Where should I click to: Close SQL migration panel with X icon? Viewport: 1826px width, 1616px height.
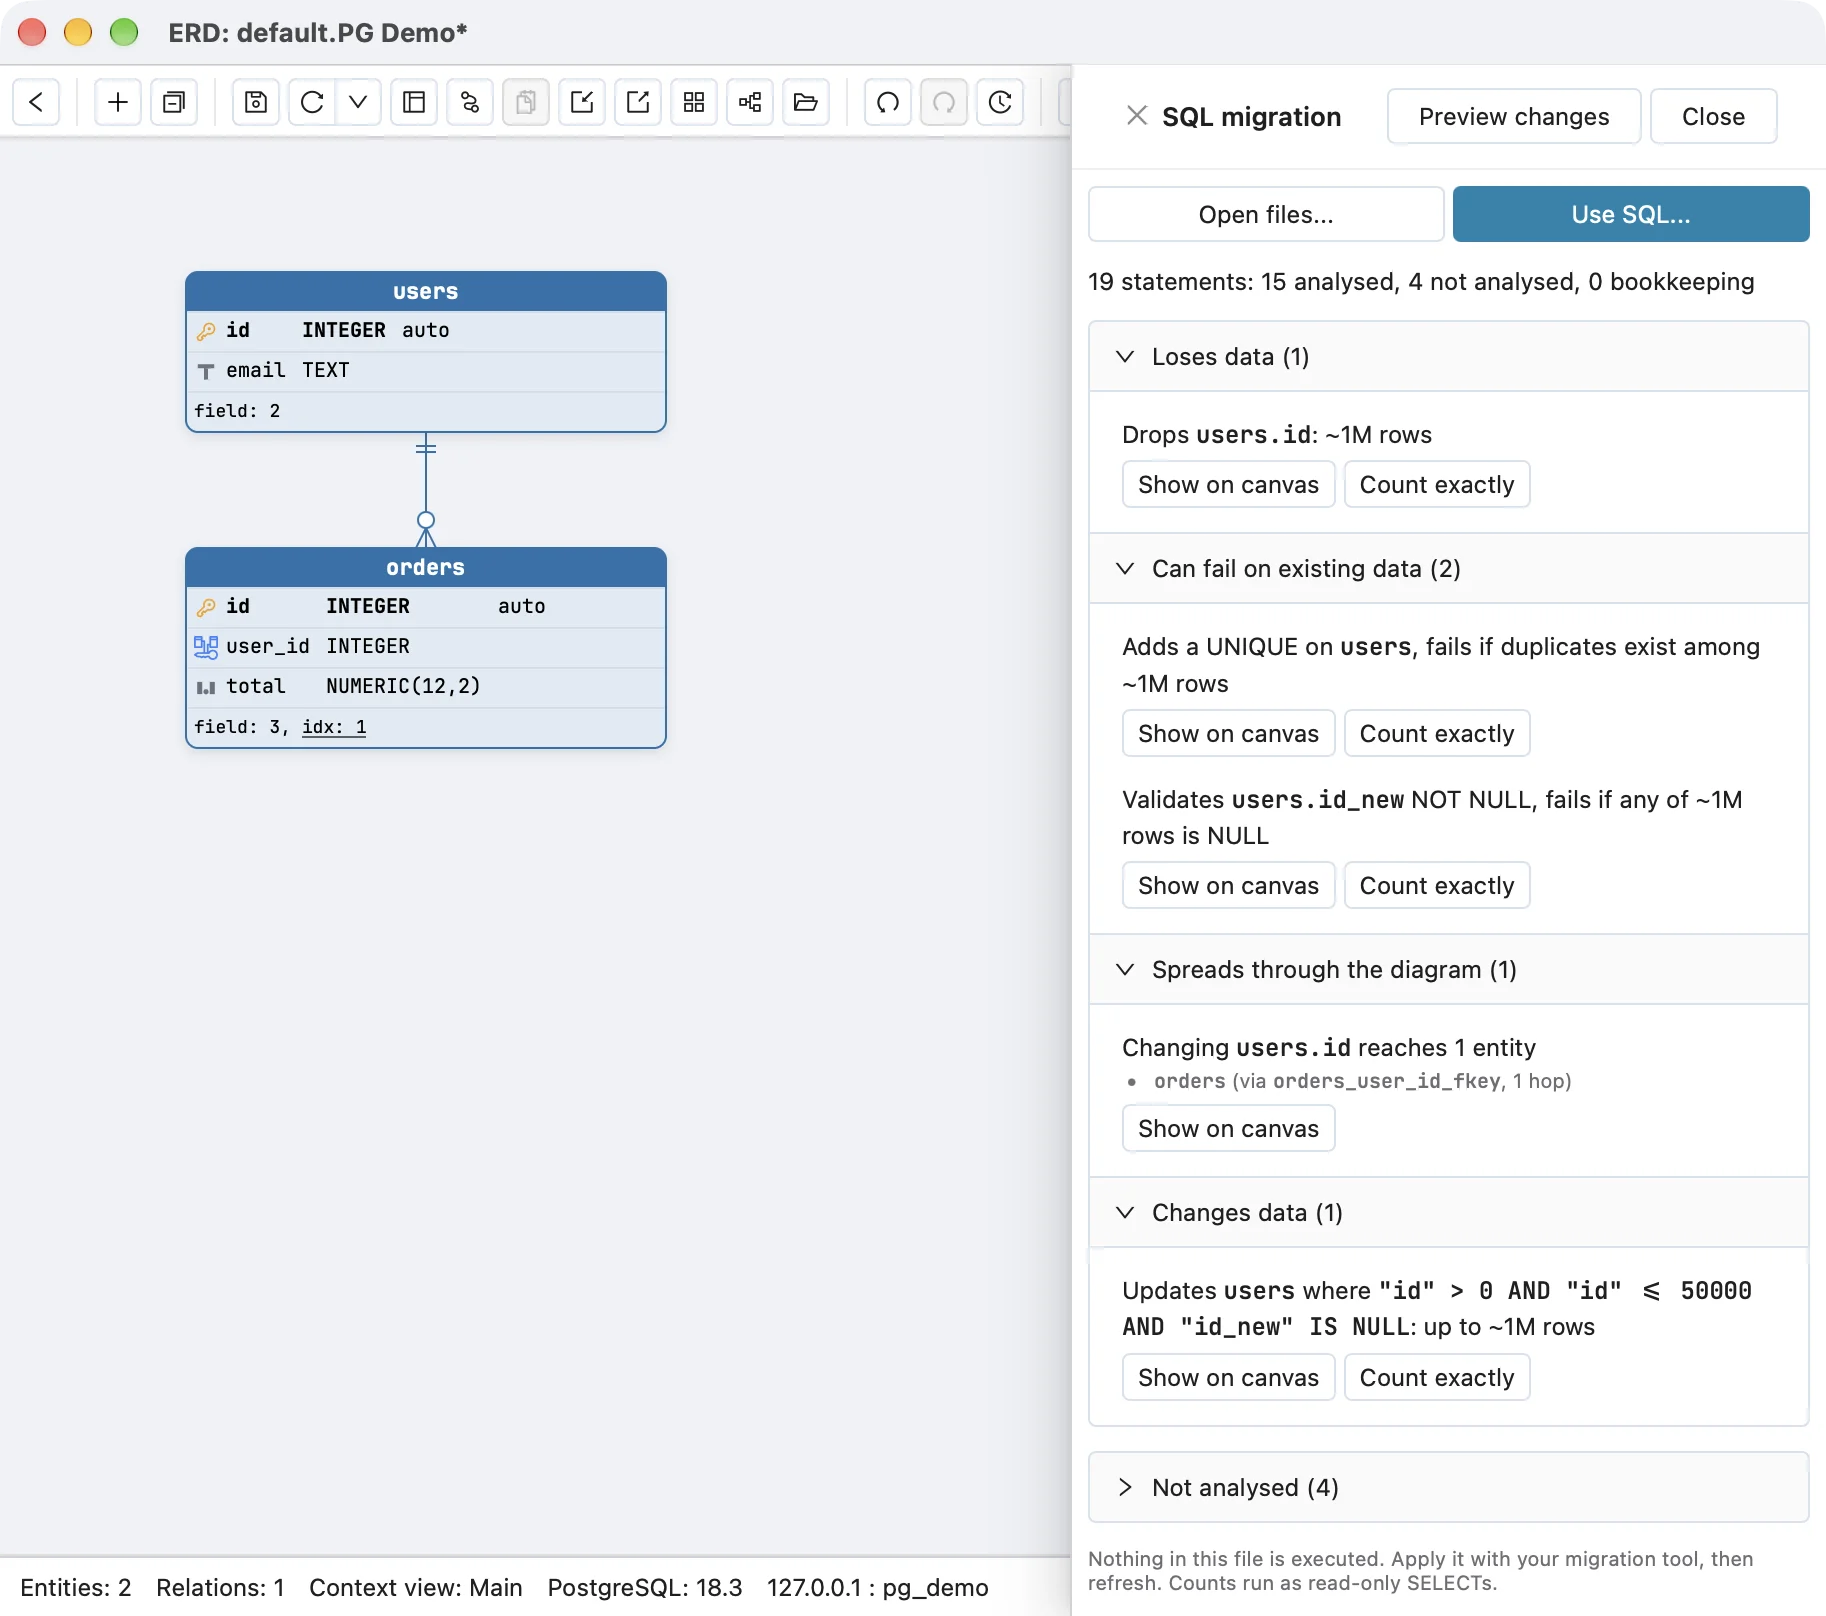(1136, 116)
